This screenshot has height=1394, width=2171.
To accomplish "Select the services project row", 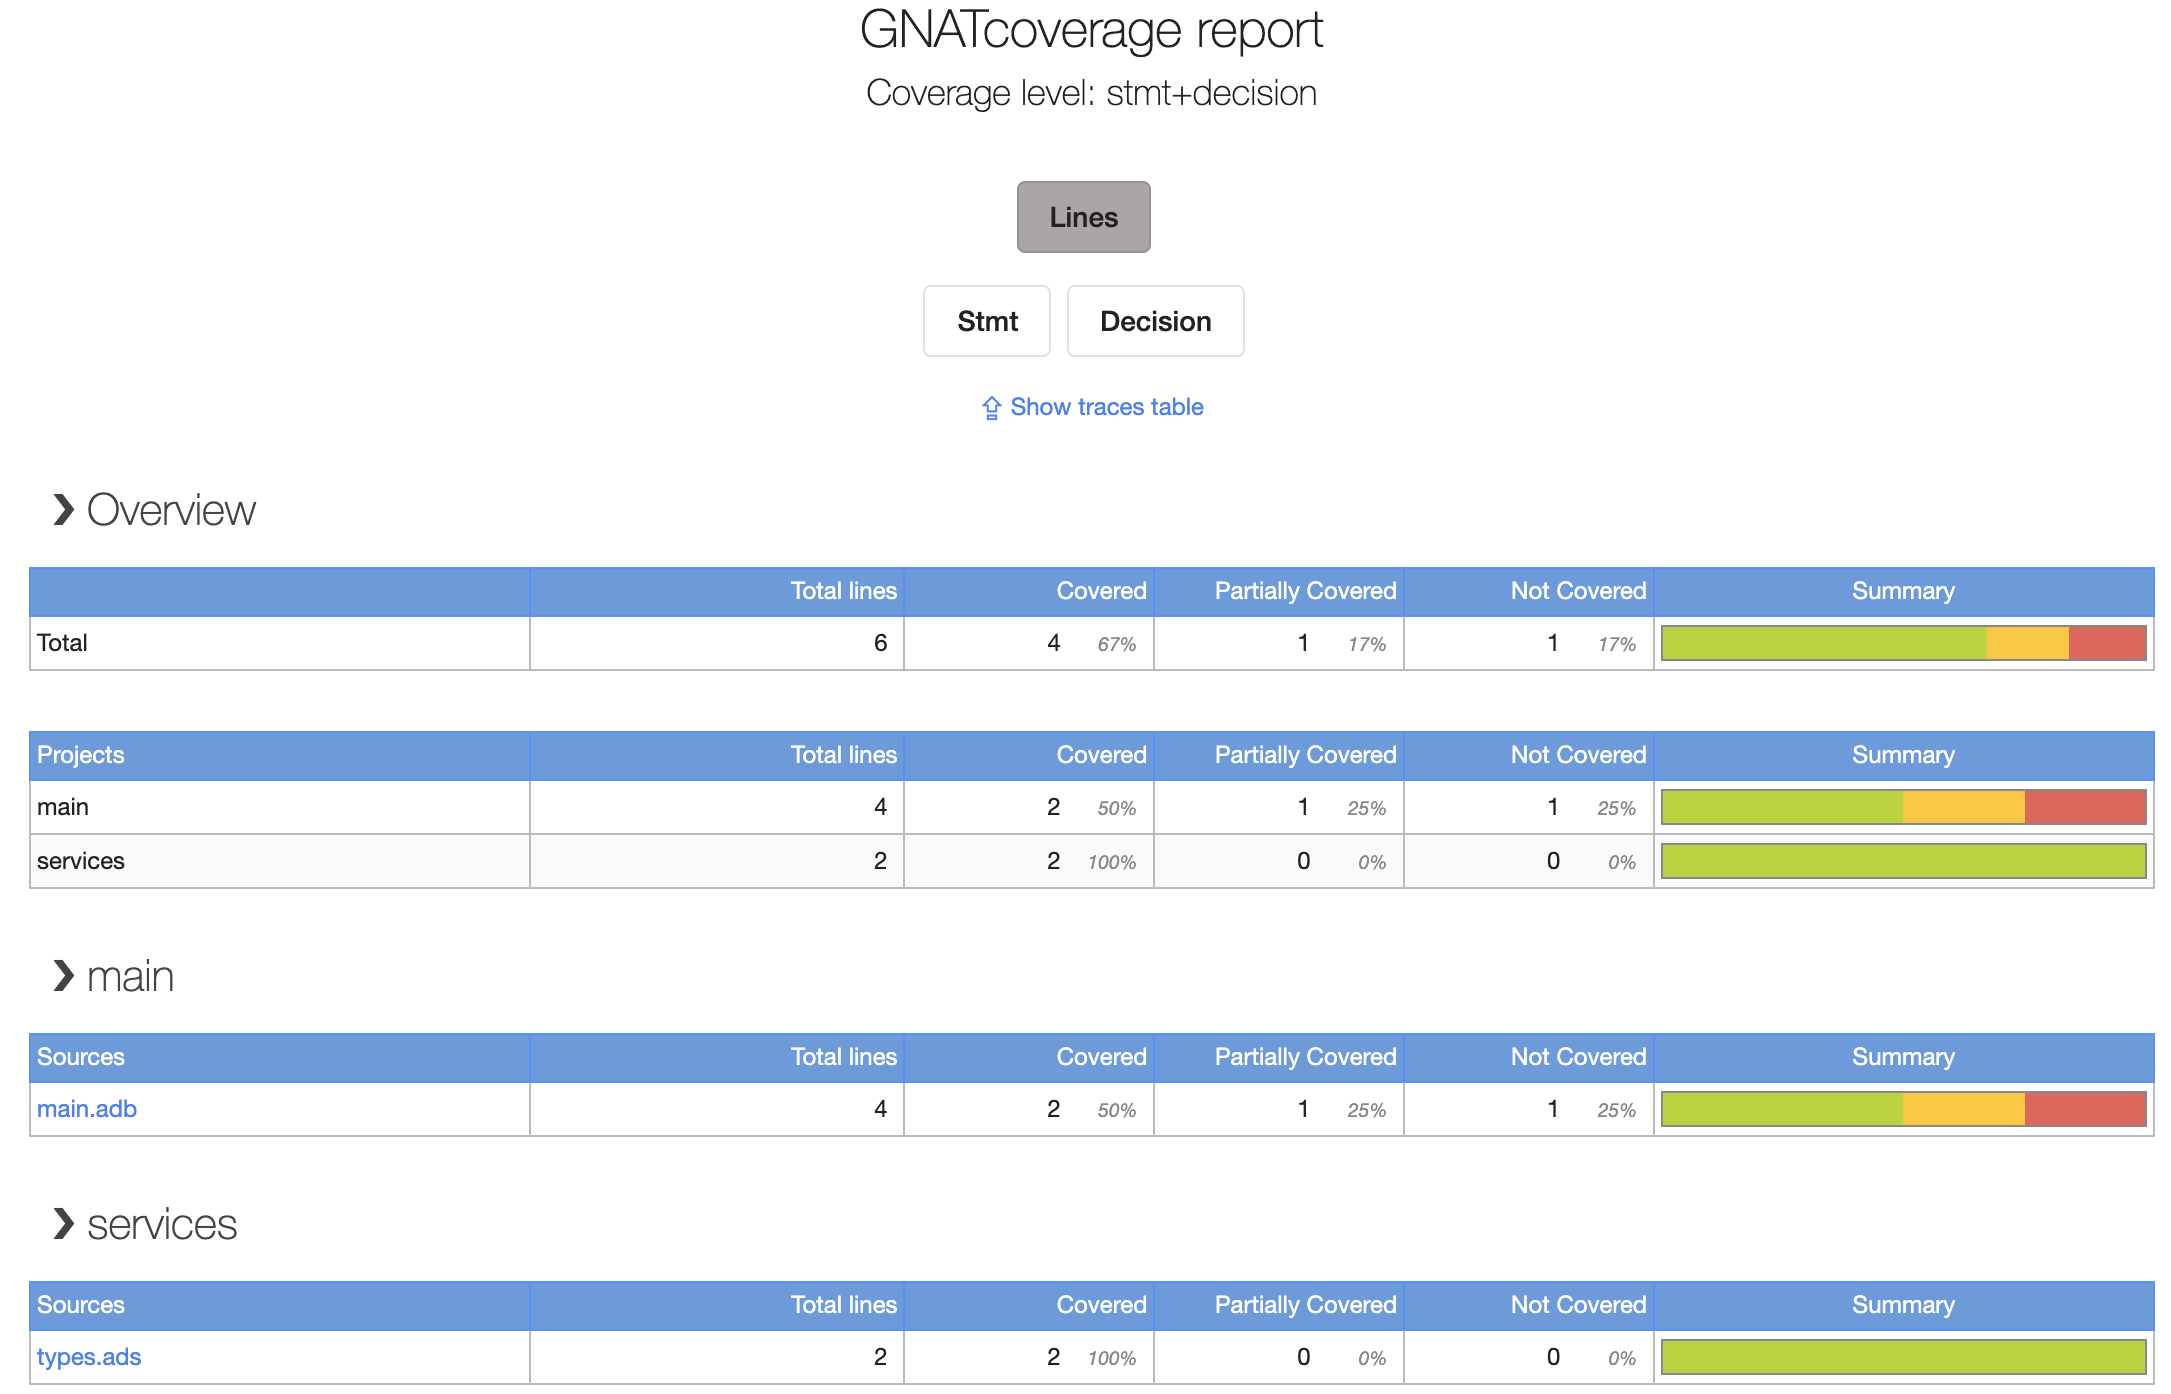I will 1091,861.
